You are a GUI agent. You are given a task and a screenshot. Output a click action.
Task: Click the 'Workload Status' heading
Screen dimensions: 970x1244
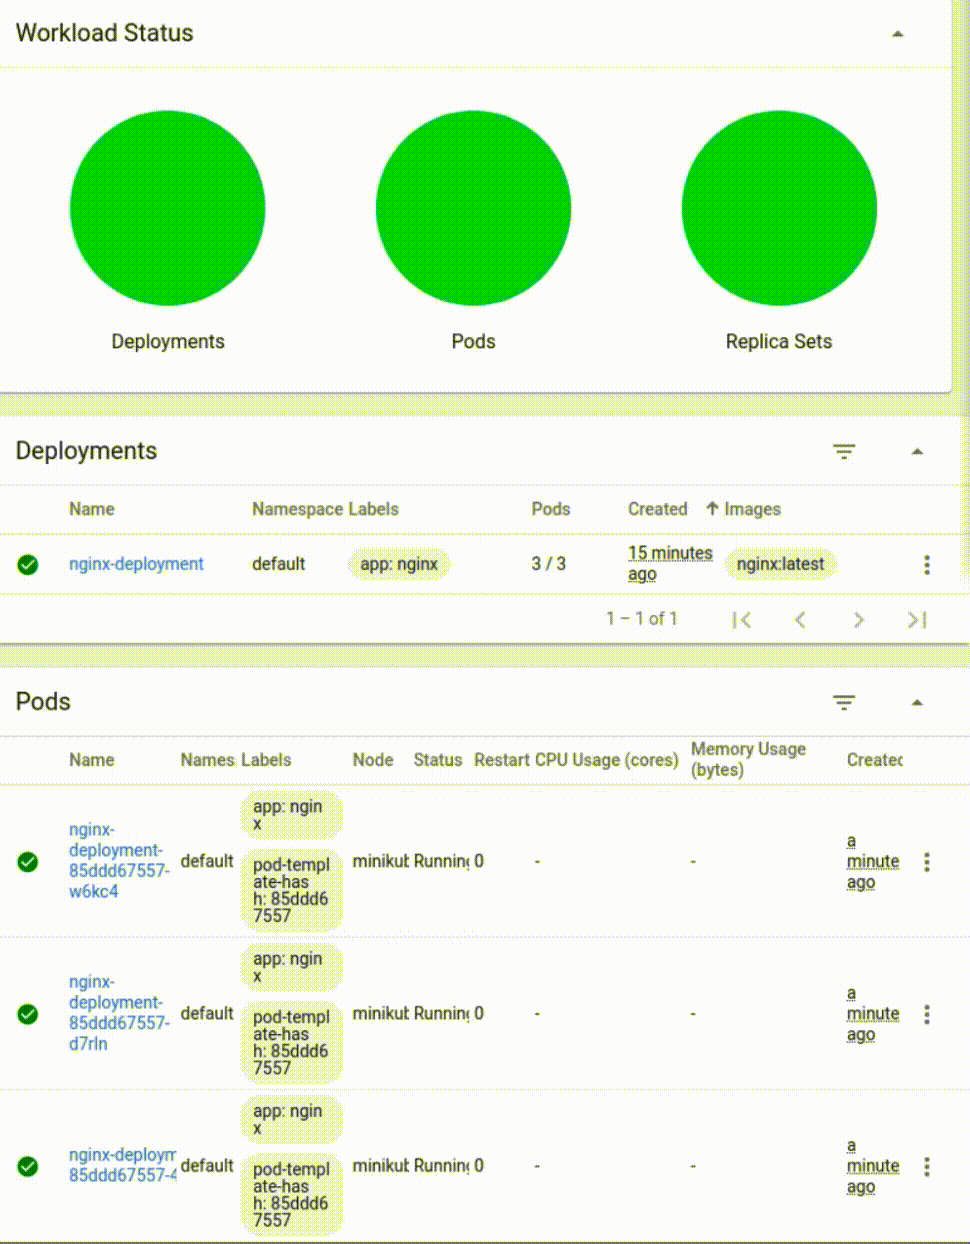(105, 33)
